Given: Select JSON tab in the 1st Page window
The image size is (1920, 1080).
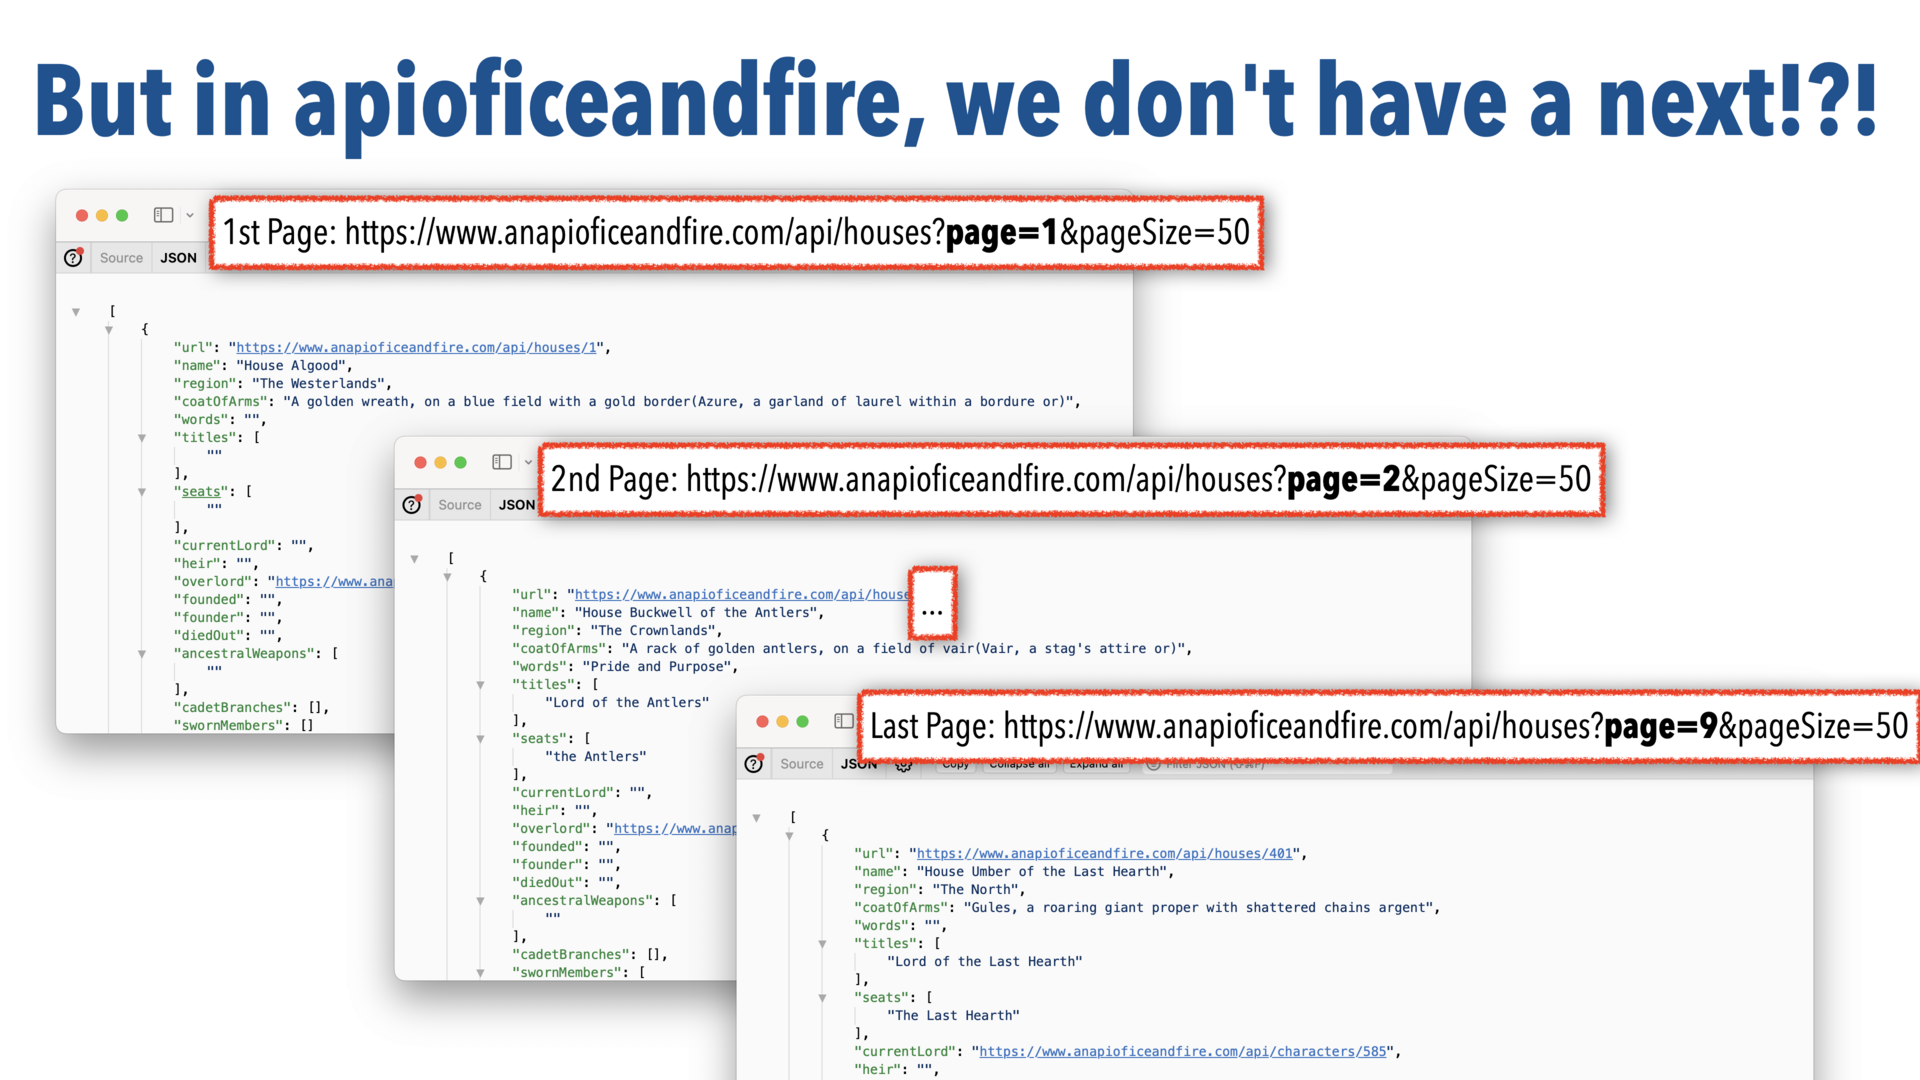Looking at the screenshot, I should point(178,258).
